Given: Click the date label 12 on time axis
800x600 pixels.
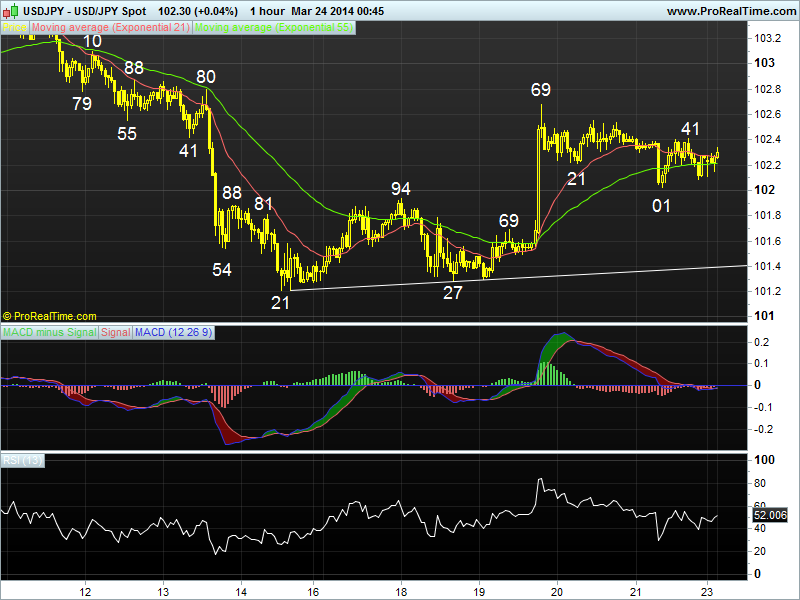Looking at the screenshot, I should [x=85, y=592].
